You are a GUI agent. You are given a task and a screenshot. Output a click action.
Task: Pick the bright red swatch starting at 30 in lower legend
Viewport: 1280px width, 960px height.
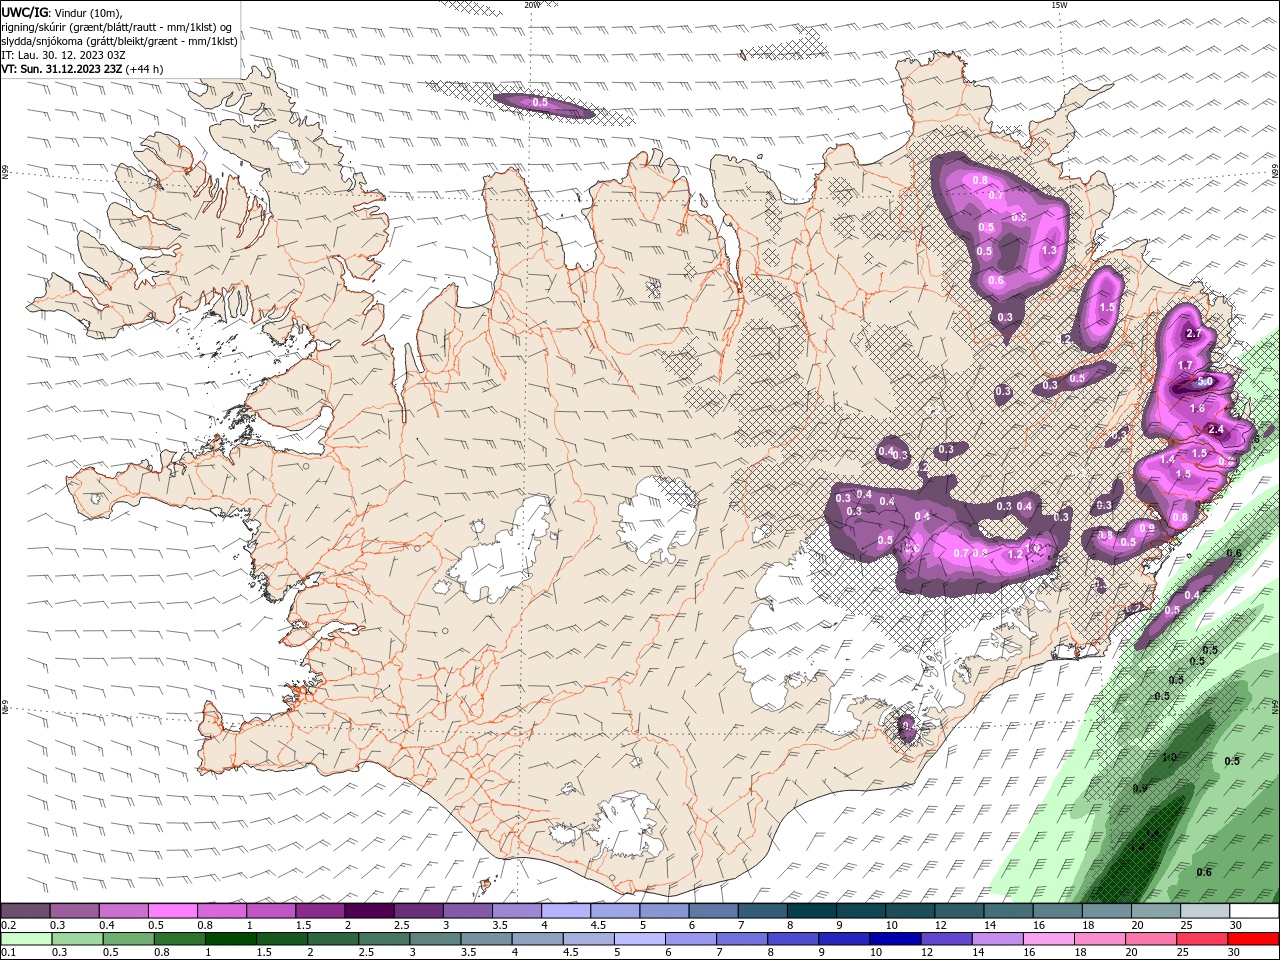(1253, 939)
